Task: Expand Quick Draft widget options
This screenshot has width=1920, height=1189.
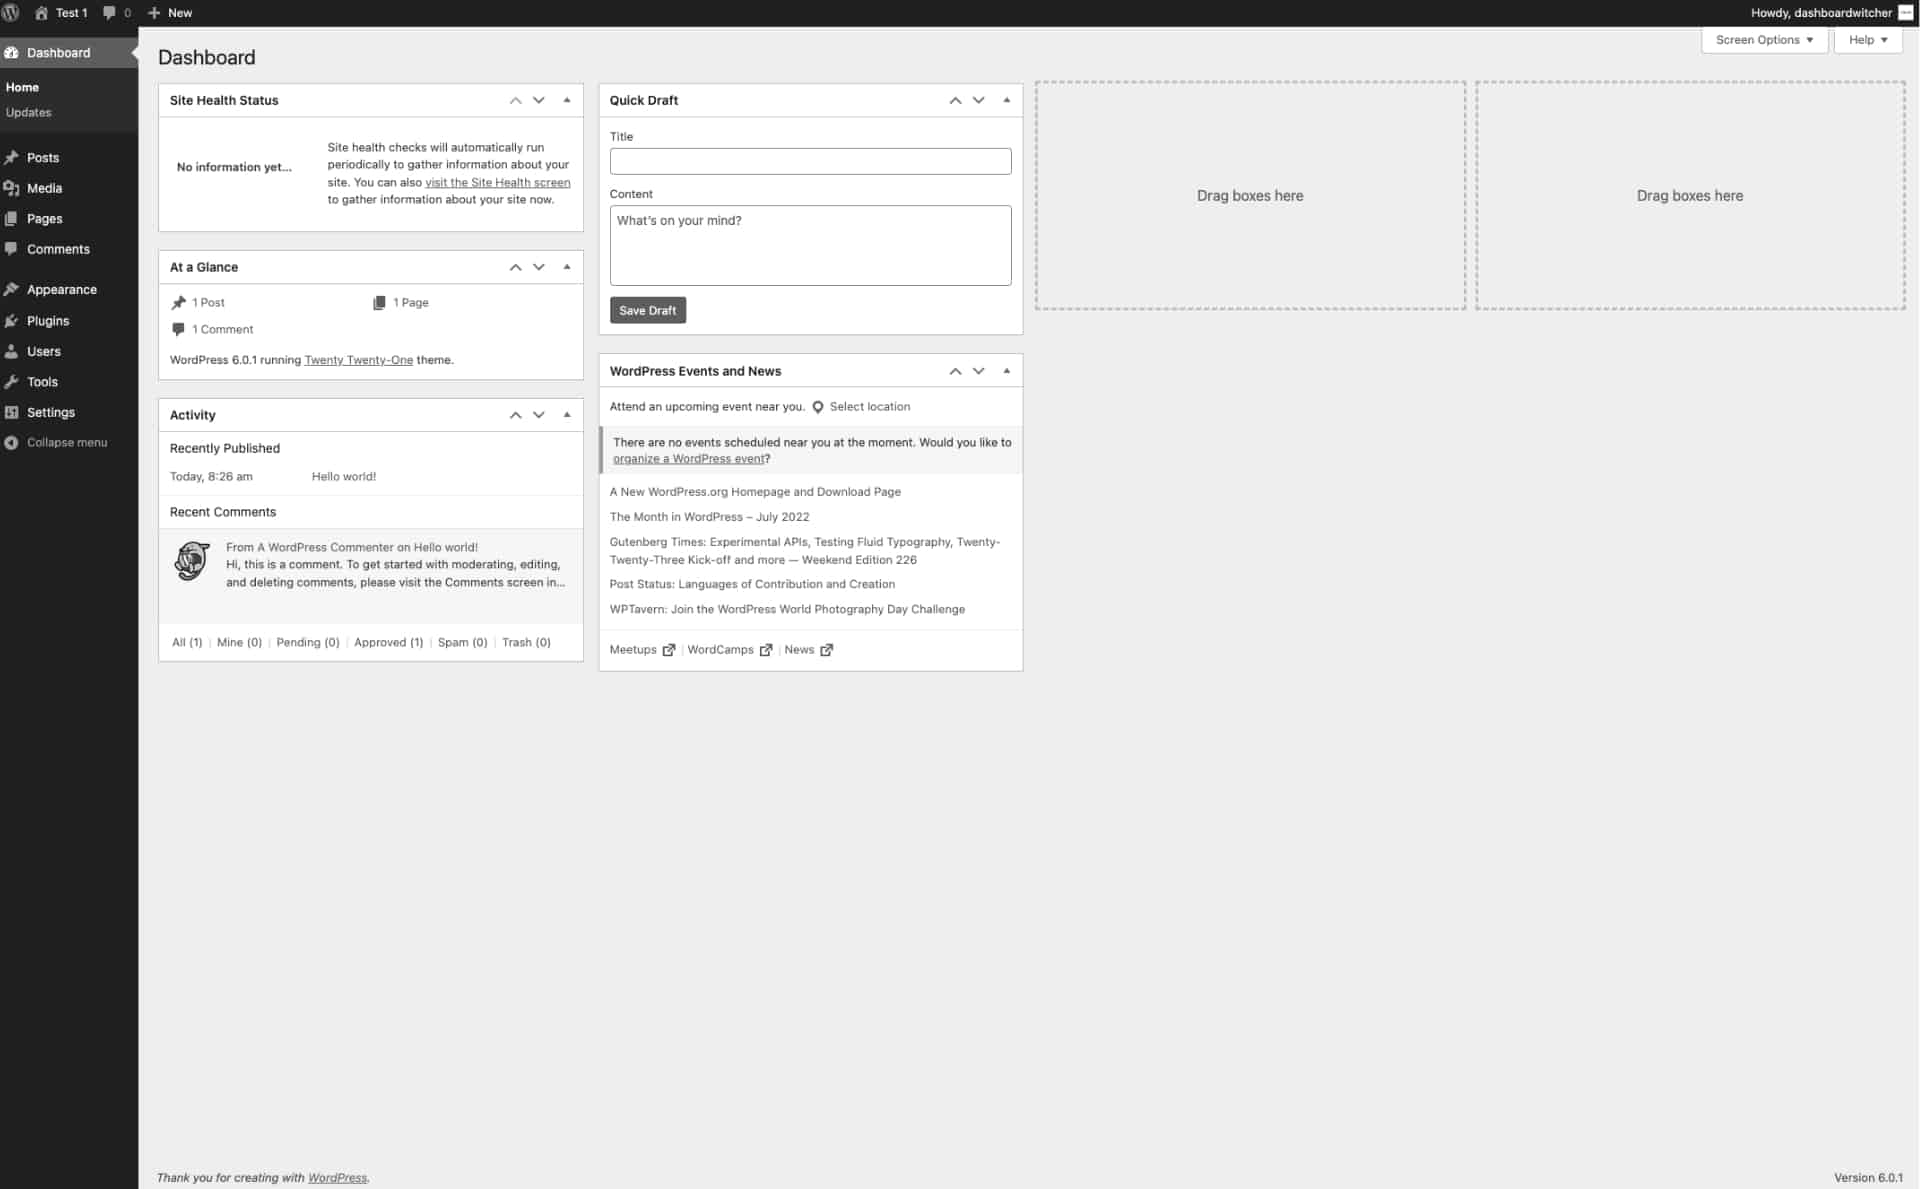Action: click(1007, 99)
